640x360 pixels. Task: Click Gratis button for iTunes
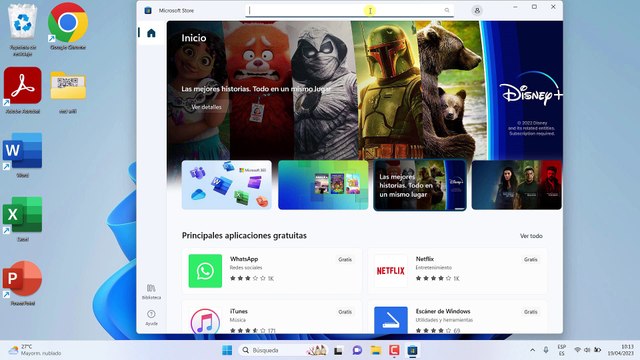pyautogui.click(x=345, y=312)
